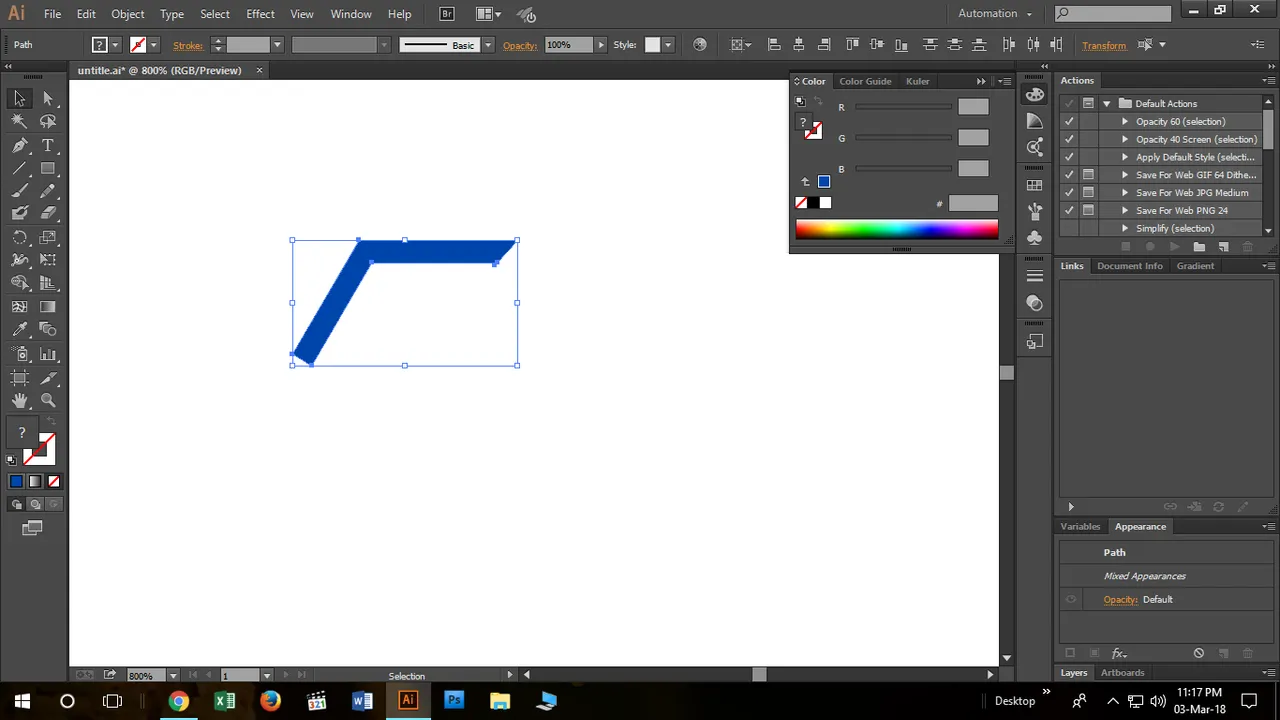Open the stroke weight dropdown
This screenshot has width=1280, height=720.
[x=277, y=45]
